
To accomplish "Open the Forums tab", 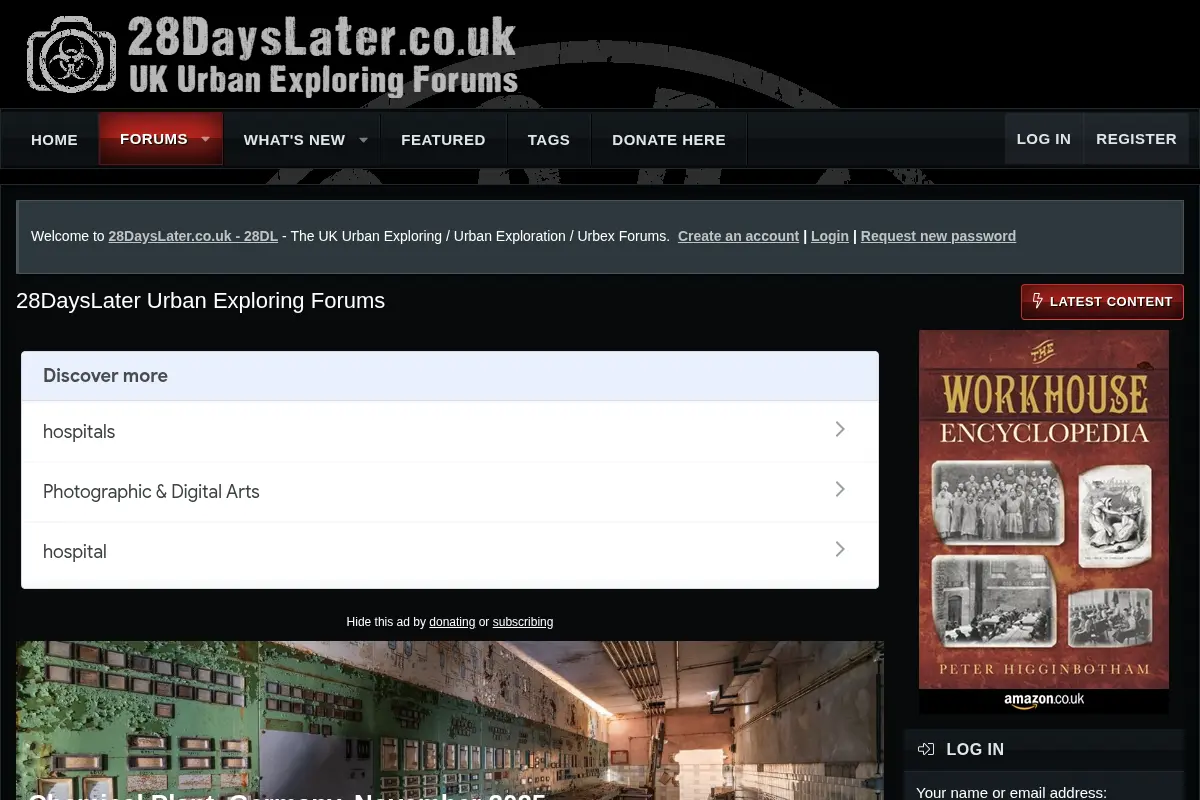I will point(154,139).
